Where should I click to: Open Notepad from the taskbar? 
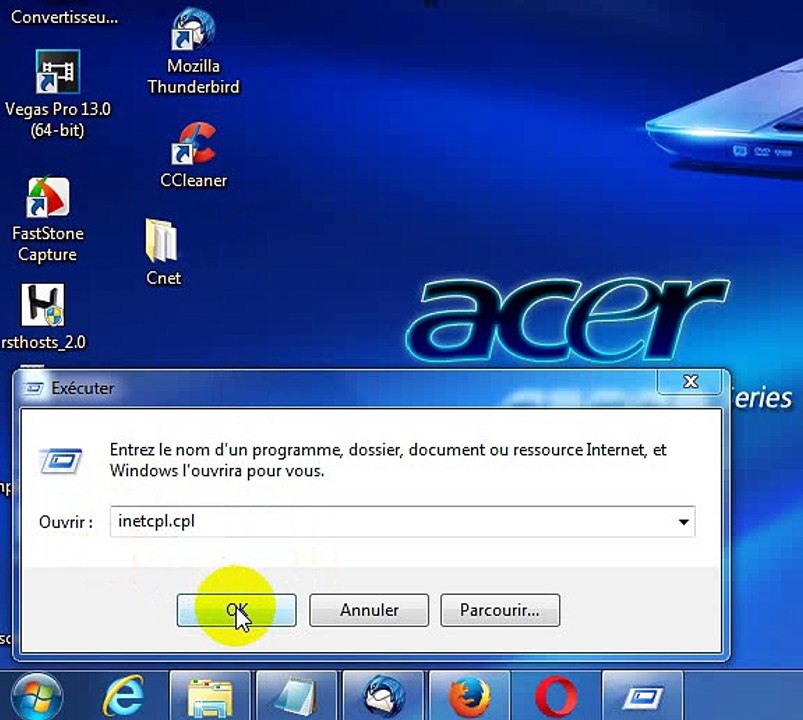pos(296,695)
